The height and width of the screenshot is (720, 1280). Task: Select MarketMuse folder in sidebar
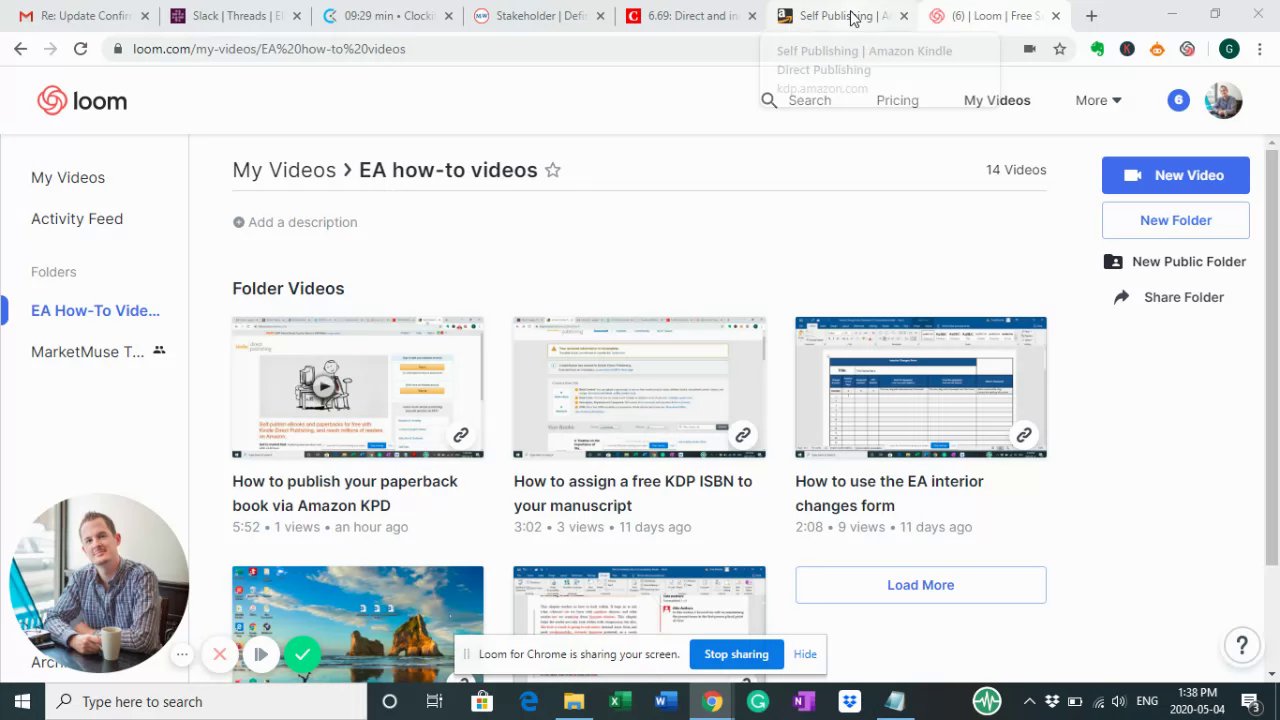point(97,351)
